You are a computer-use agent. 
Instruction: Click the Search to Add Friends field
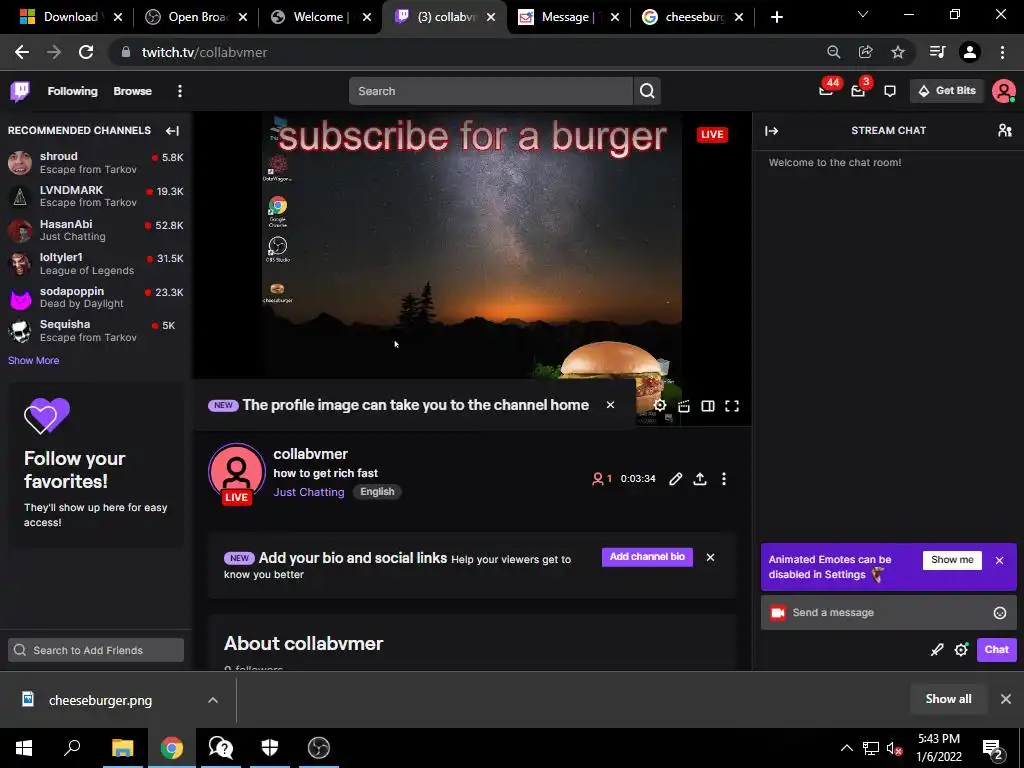tap(96, 650)
